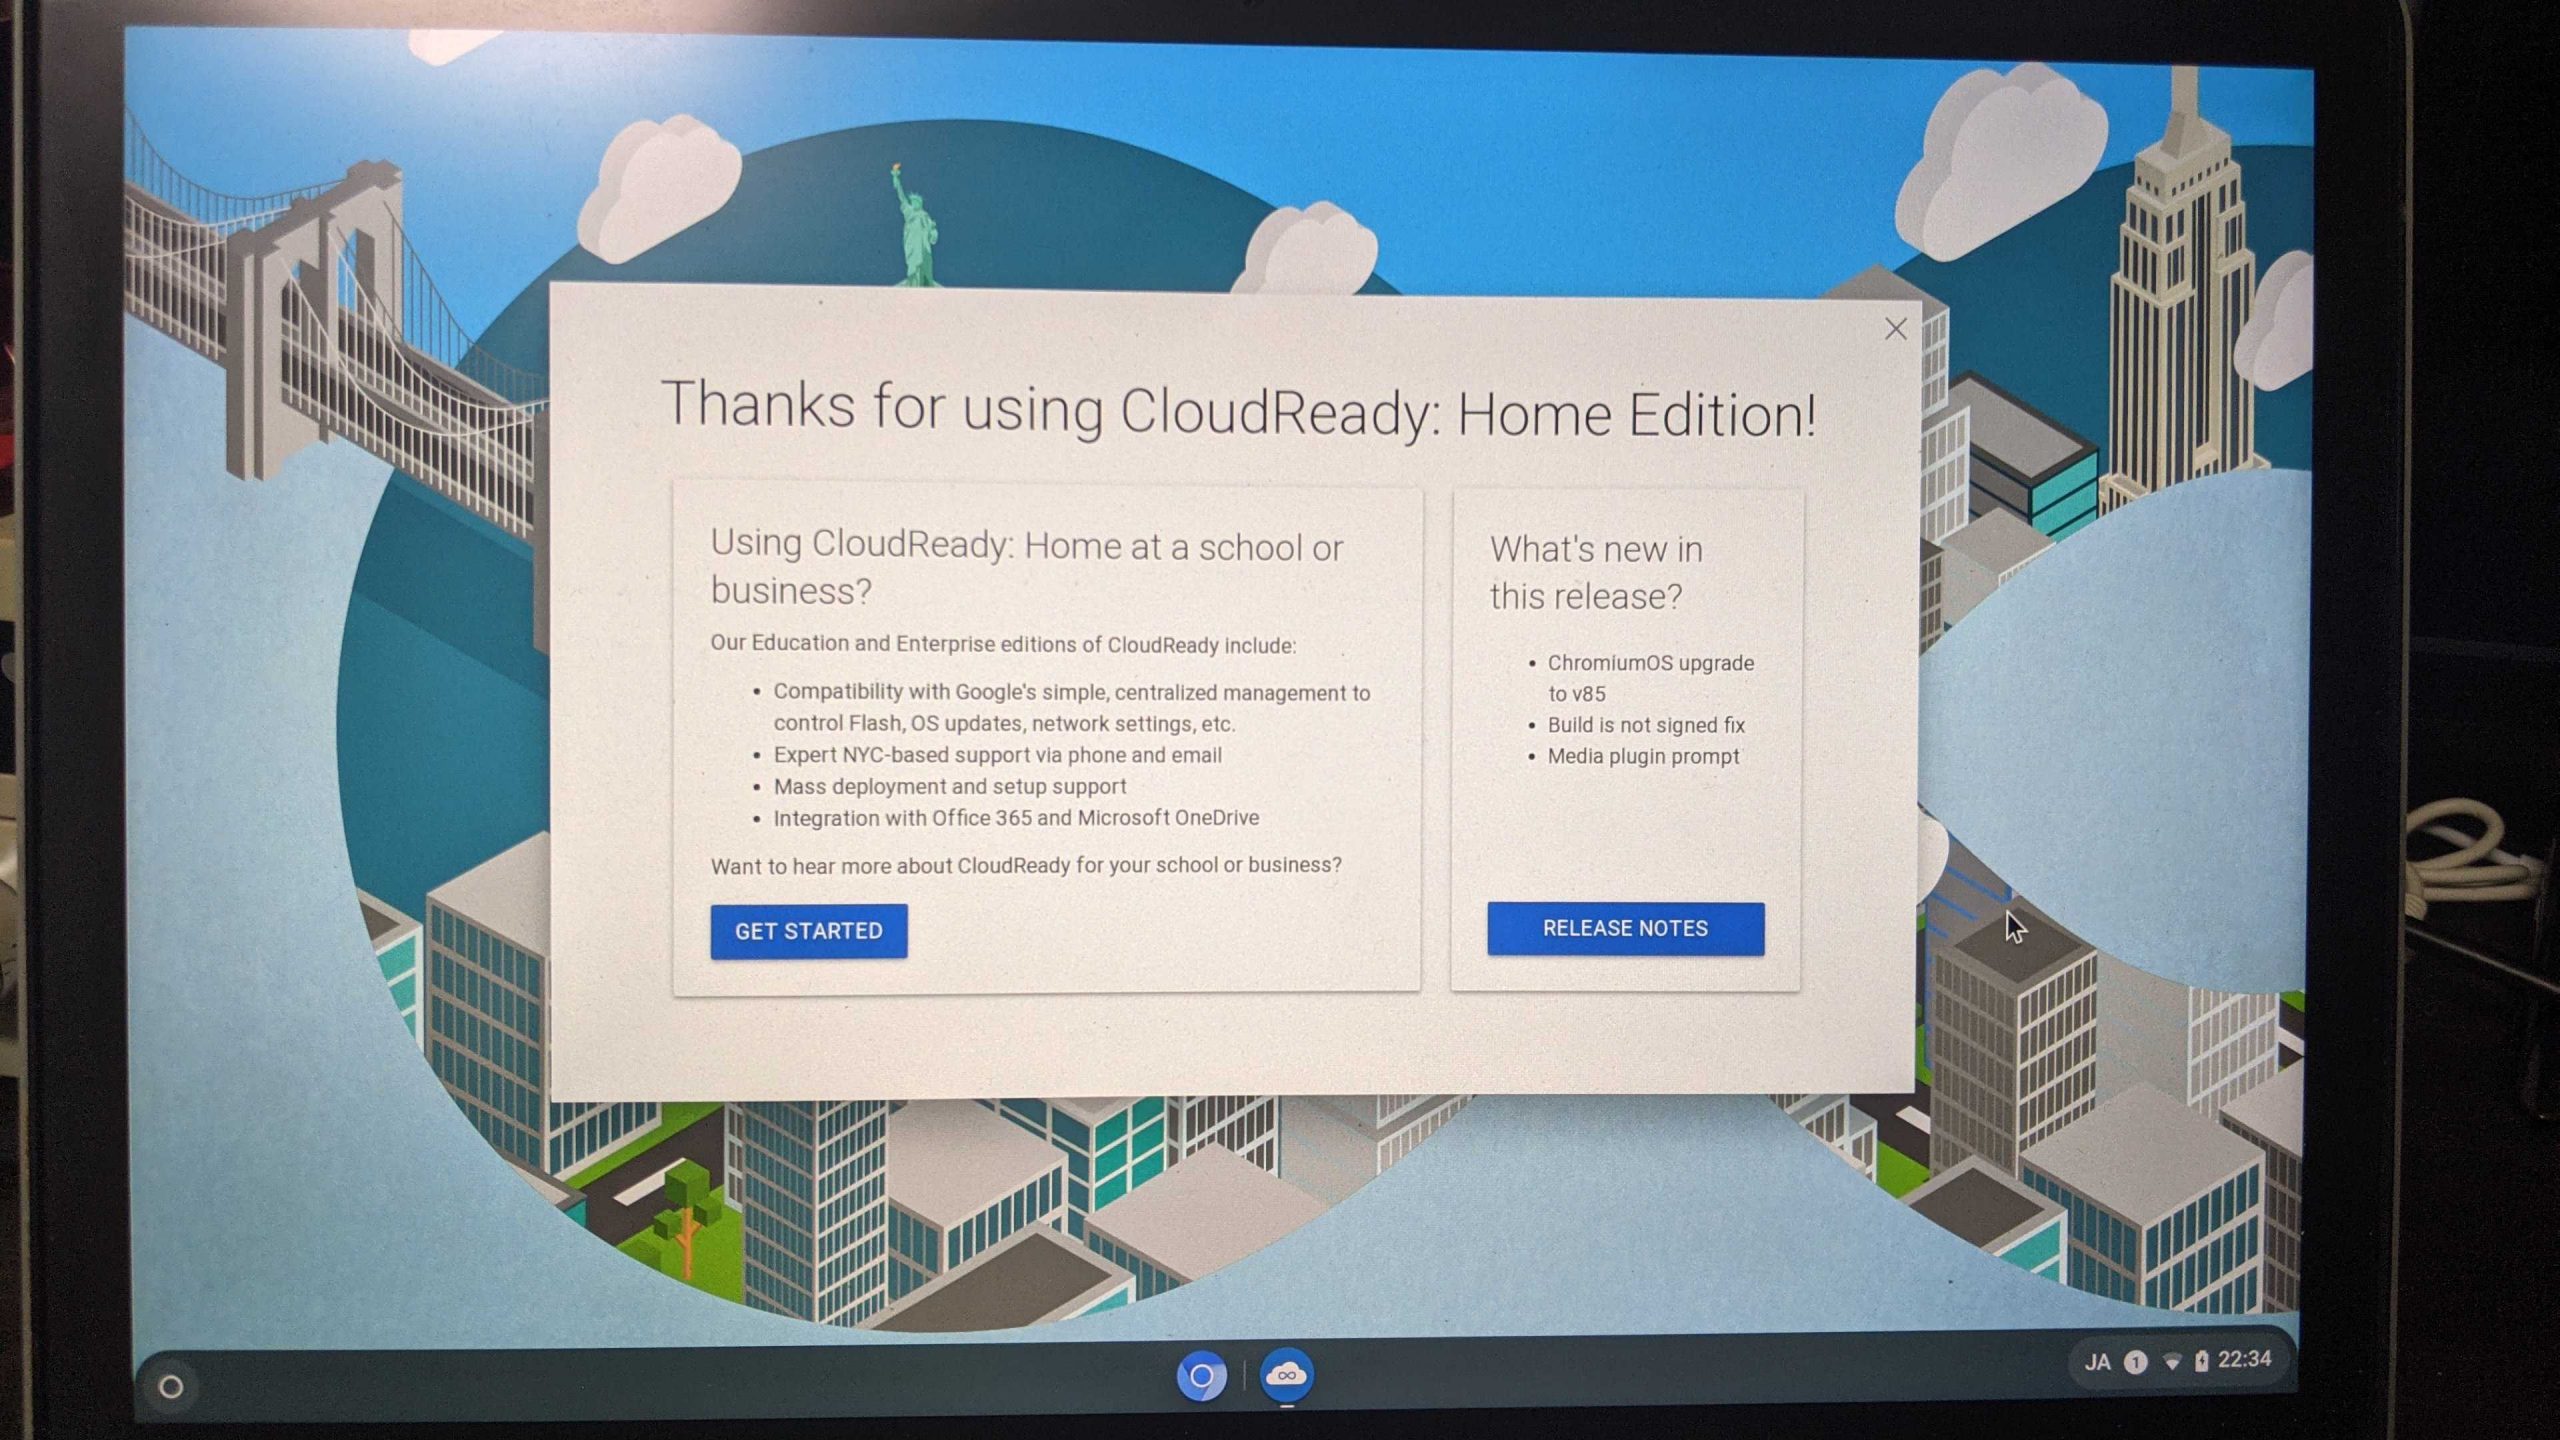Open the Chromium browser from the shelf
This screenshot has width=2560, height=1440.
pos(1201,1377)
